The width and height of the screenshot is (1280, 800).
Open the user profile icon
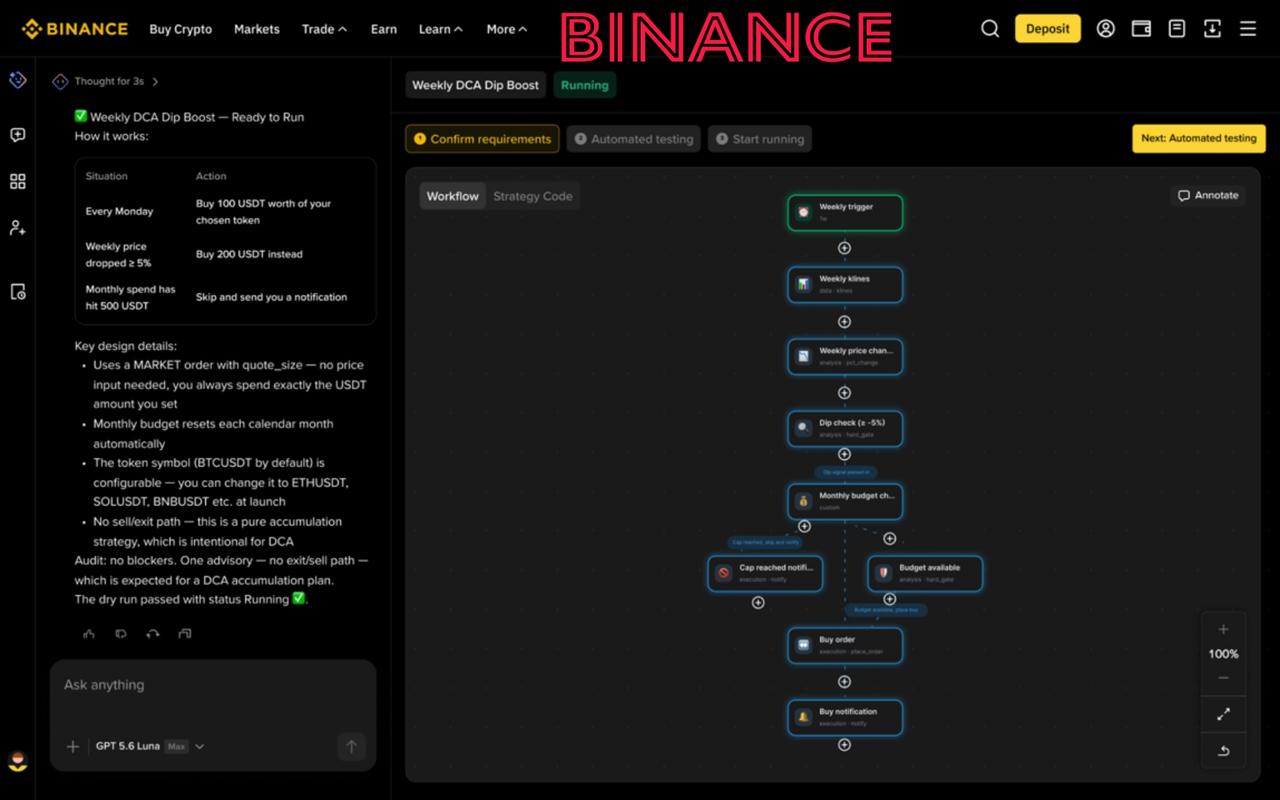click(1105, 29)
